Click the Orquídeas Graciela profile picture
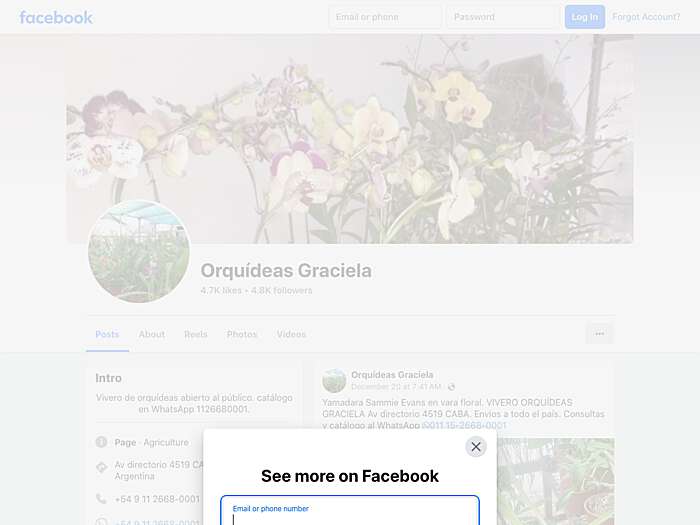Image resolution: width=700 pixels, height=525 pixels. pyautogui.click(x=139, y=251)
